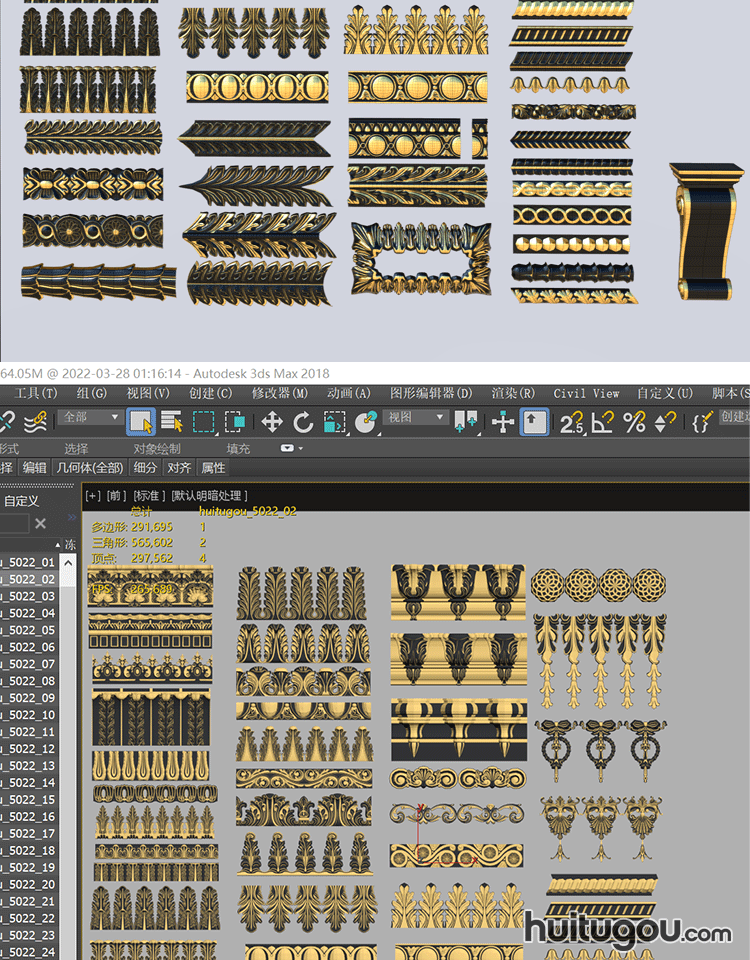This screenshot has width=750, height=960.
Task: Click the 几何体(全部) button
Action: [90, 467]
